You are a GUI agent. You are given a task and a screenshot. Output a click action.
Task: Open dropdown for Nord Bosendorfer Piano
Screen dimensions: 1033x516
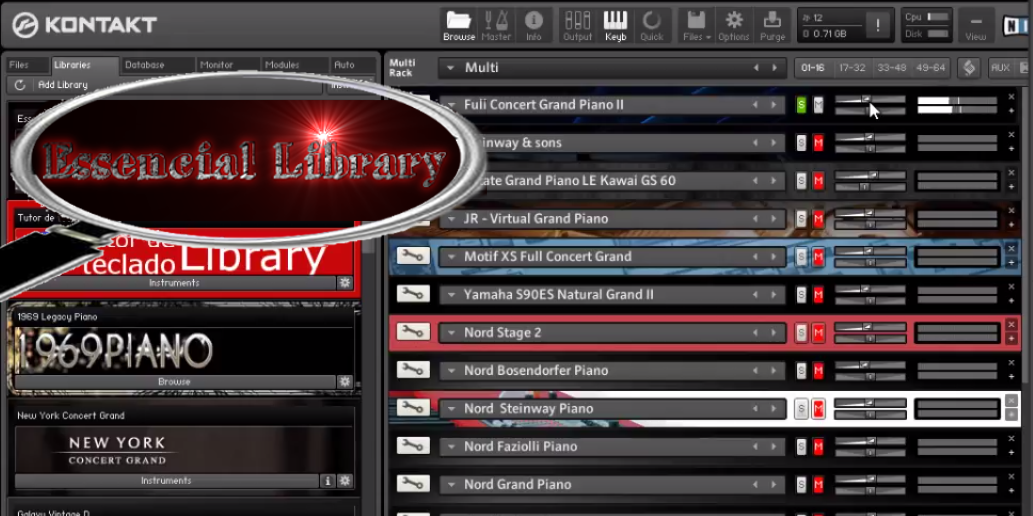pos(451,371)
